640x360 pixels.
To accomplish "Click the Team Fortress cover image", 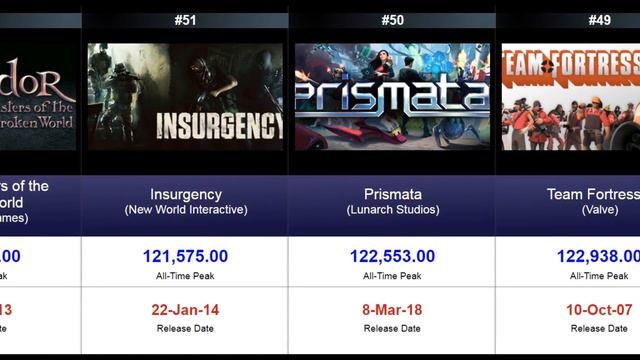I will click(x=571, y=97).
